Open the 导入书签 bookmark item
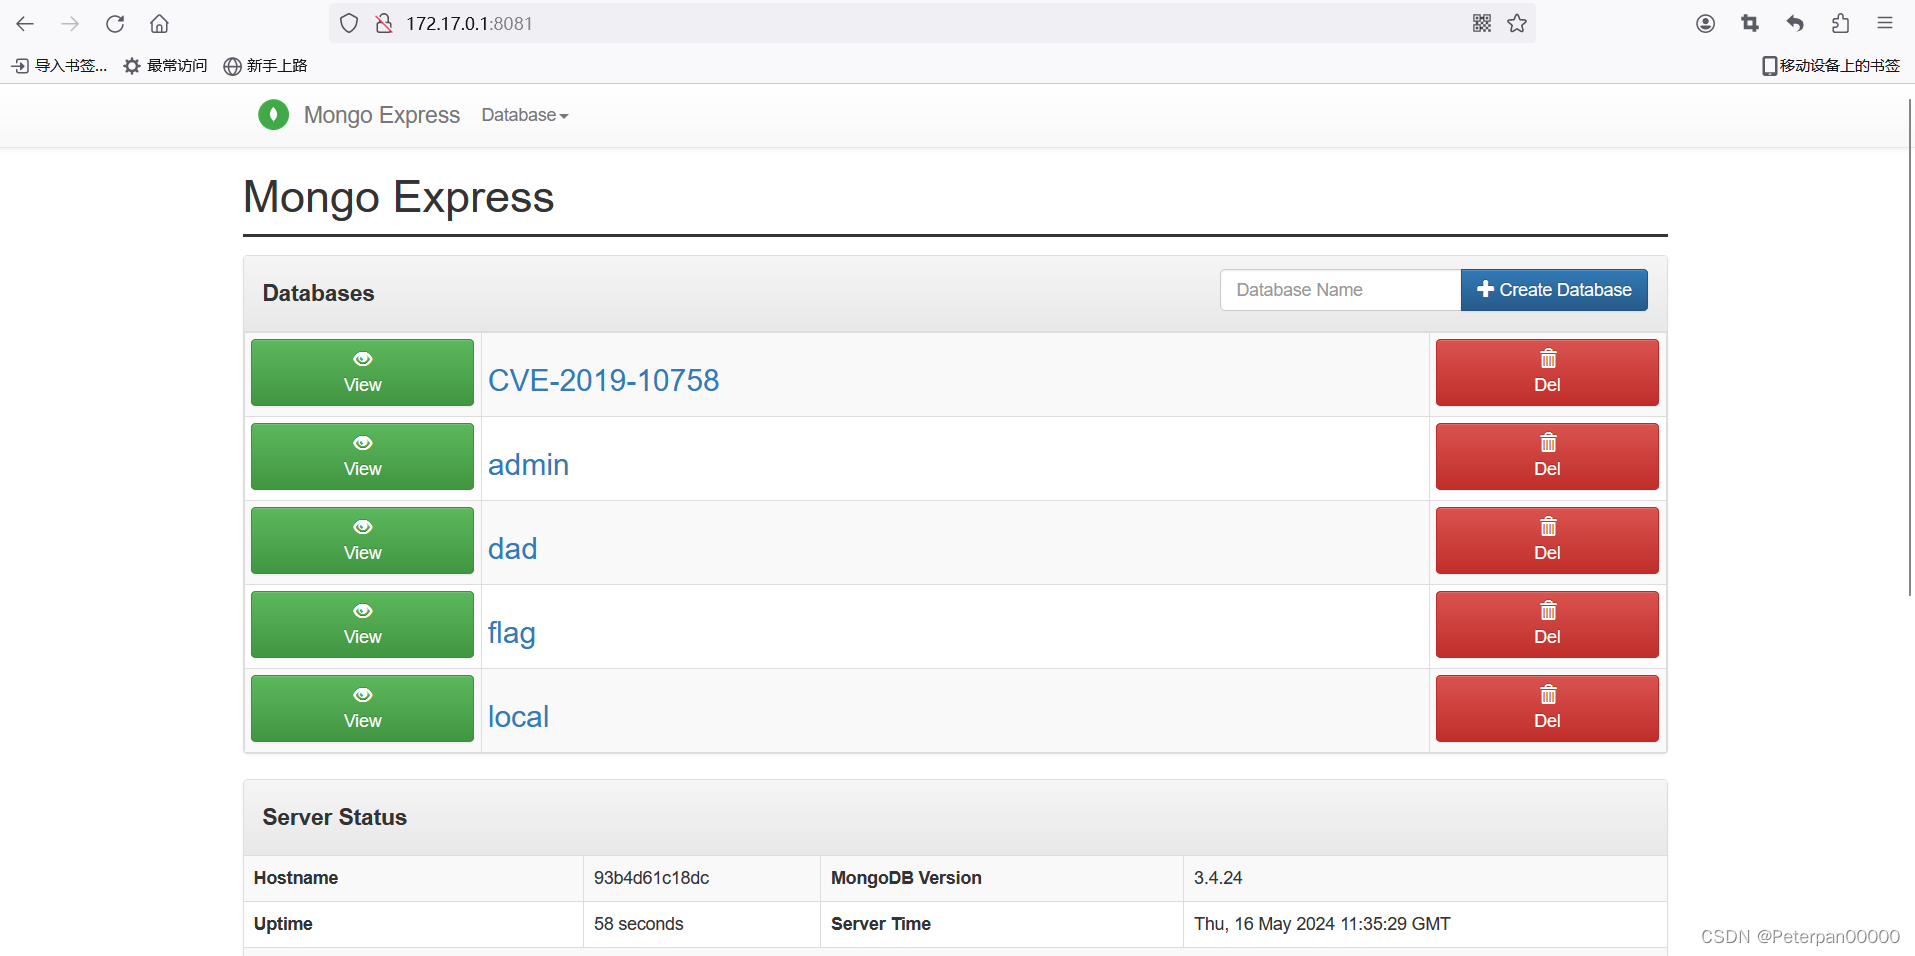The width and height of the screenshot is (1915, 956). point(59,66)
